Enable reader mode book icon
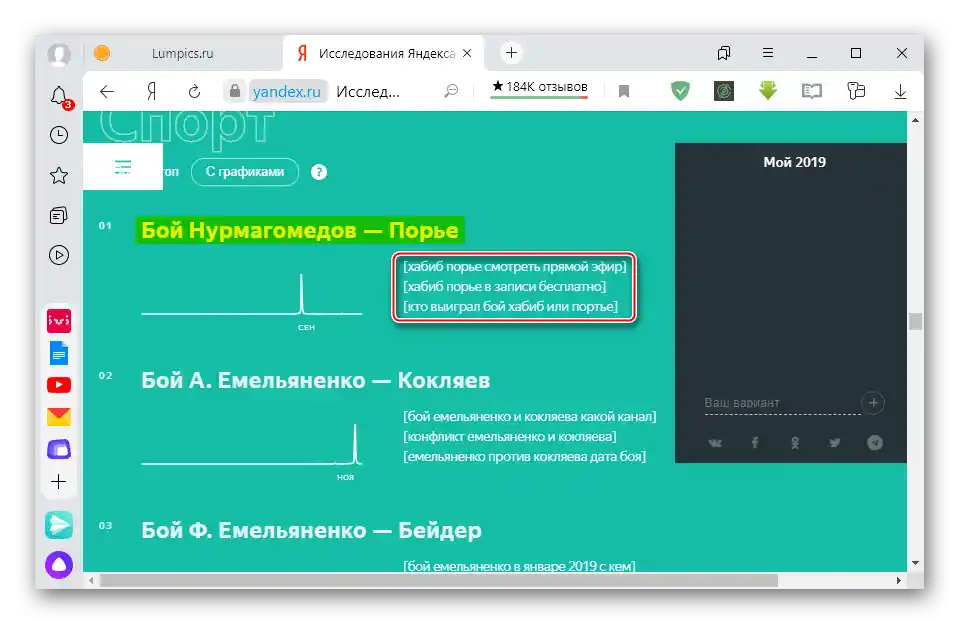 point(812,92)
